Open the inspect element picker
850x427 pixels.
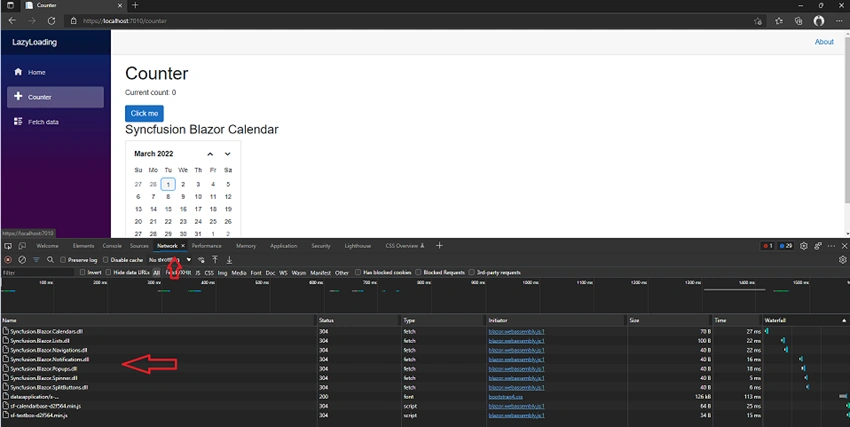coord(8,246)
